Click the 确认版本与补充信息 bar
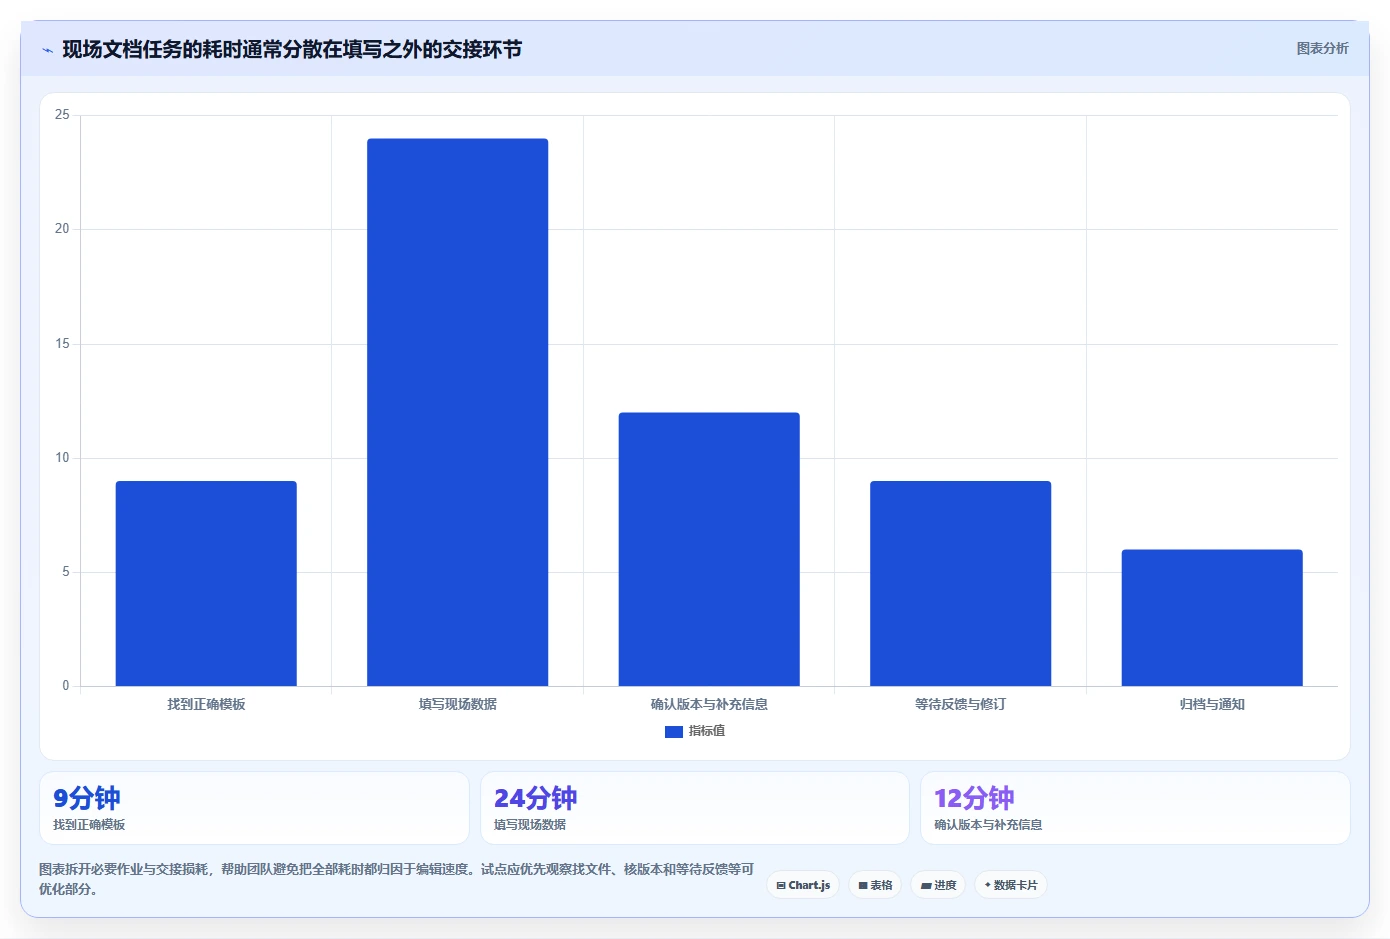Viewport: 1390px width, 939px height. (709, 549)
